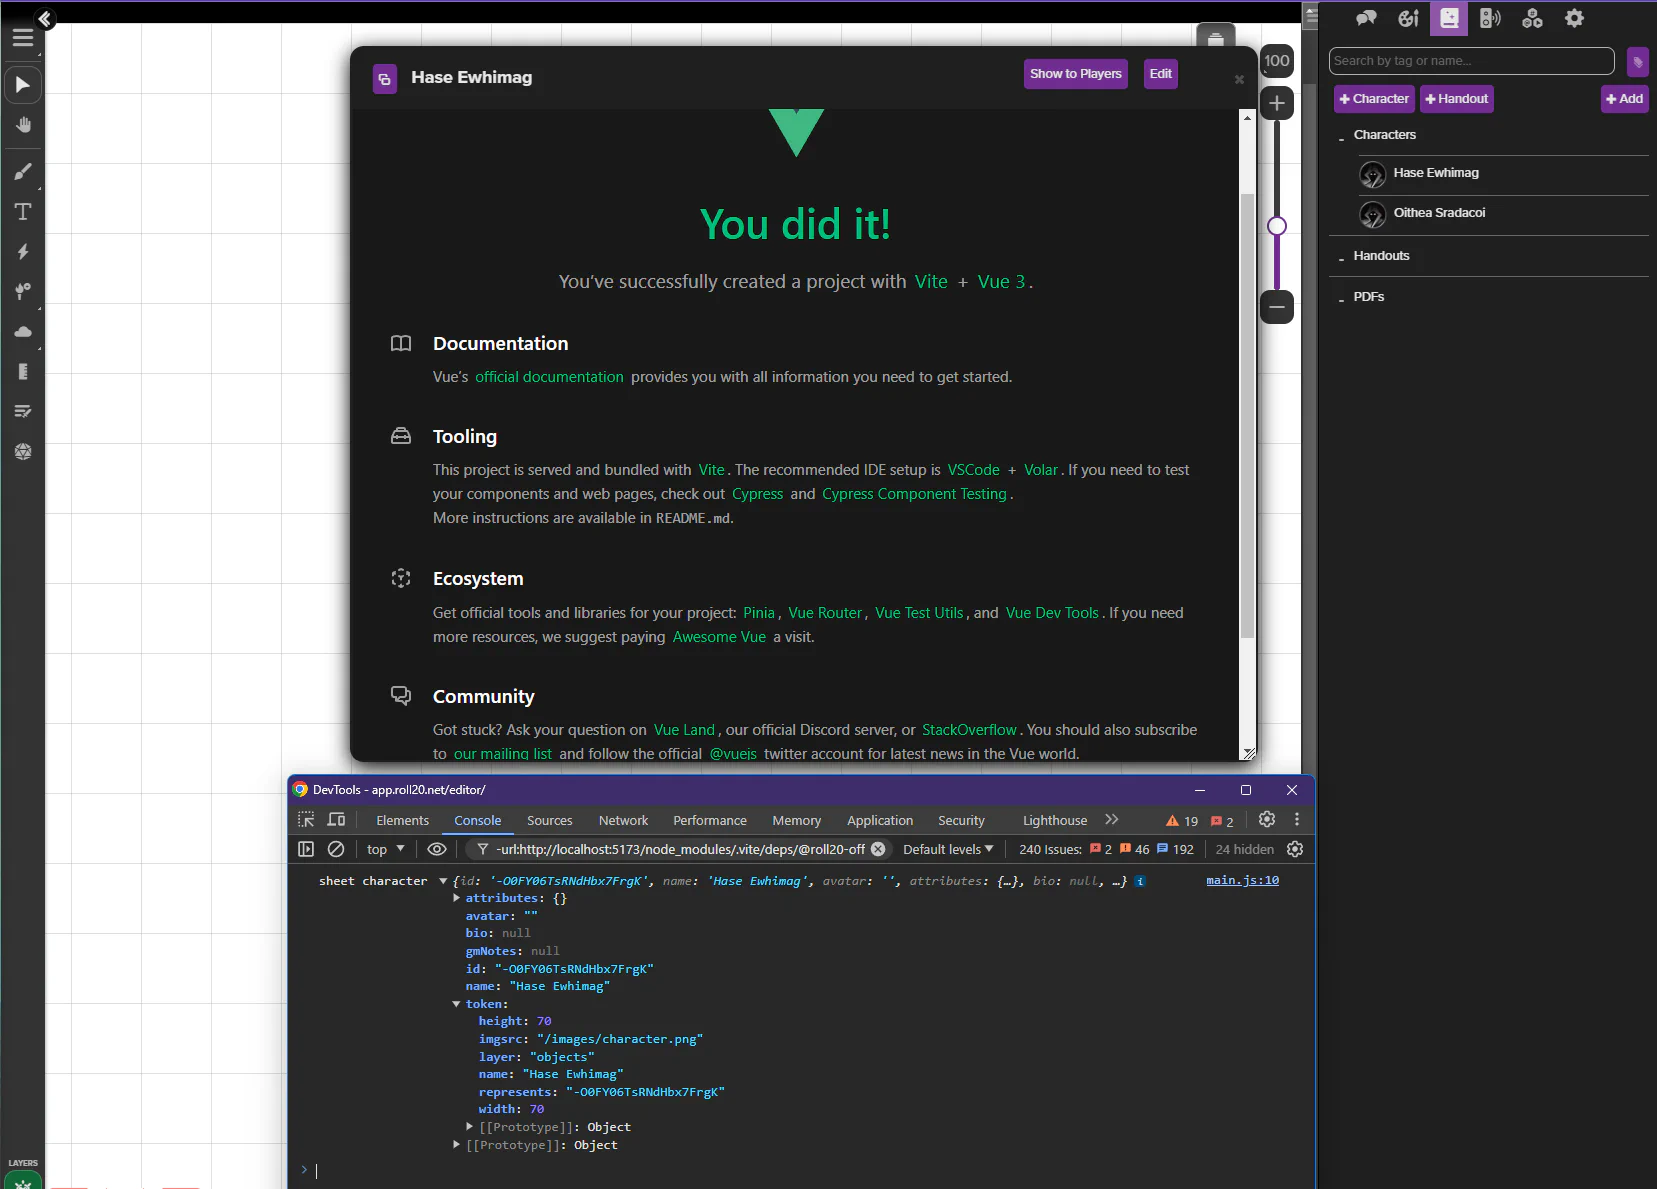Open the Vue Router link
This screenshot has height=1189, width=1657.
pos(825,613)
